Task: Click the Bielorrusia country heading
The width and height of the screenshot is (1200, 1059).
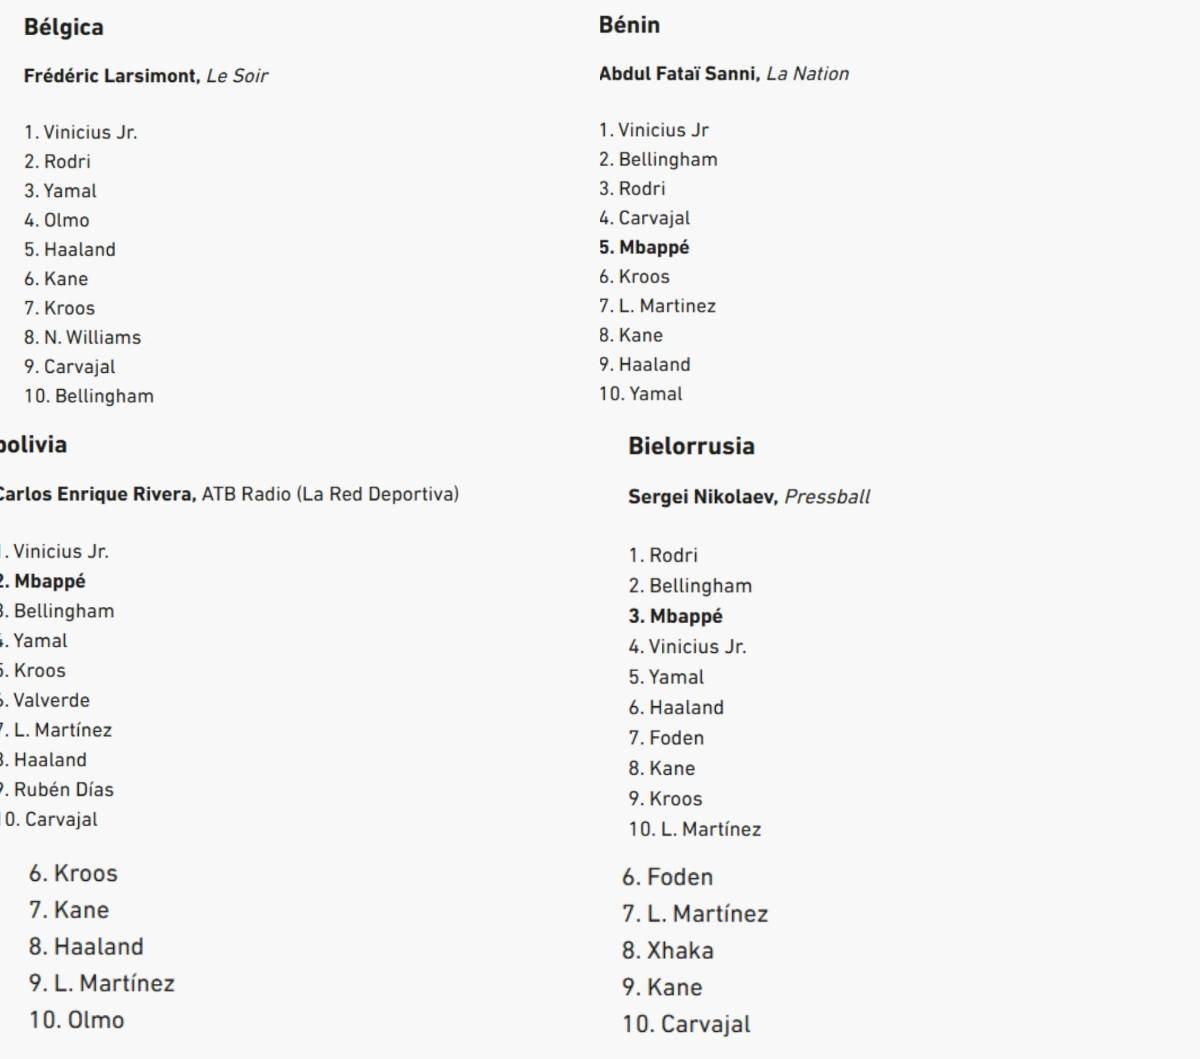Action: (x=691, y=446)
